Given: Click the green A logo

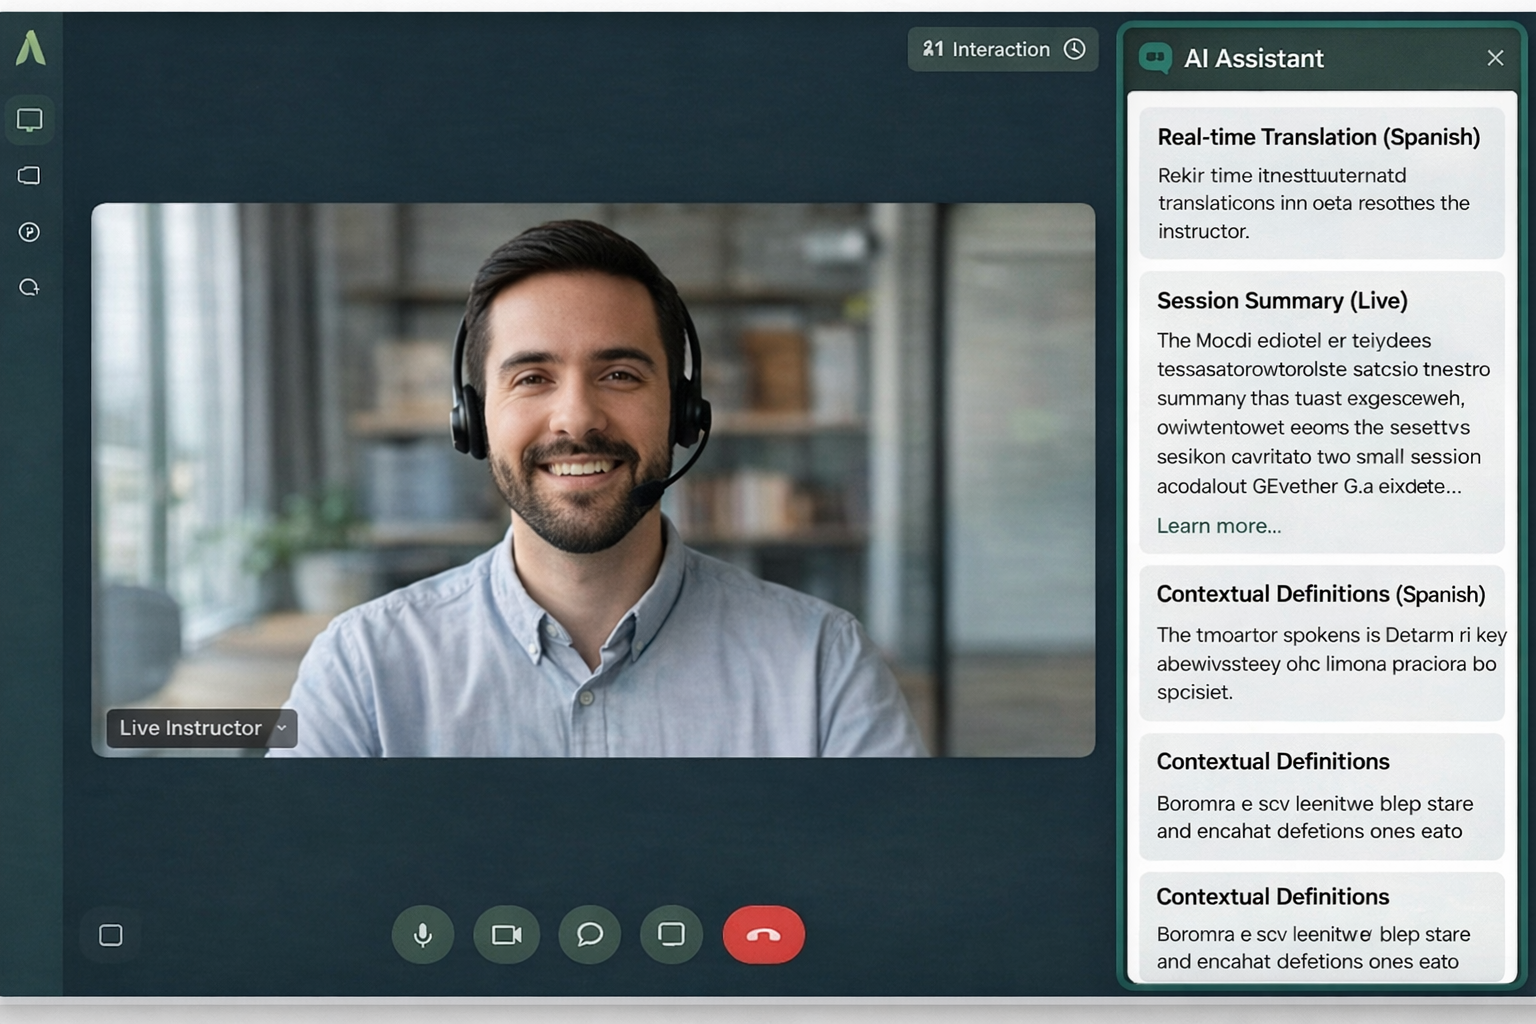Looking at the screenshot, I should point(30,48).
